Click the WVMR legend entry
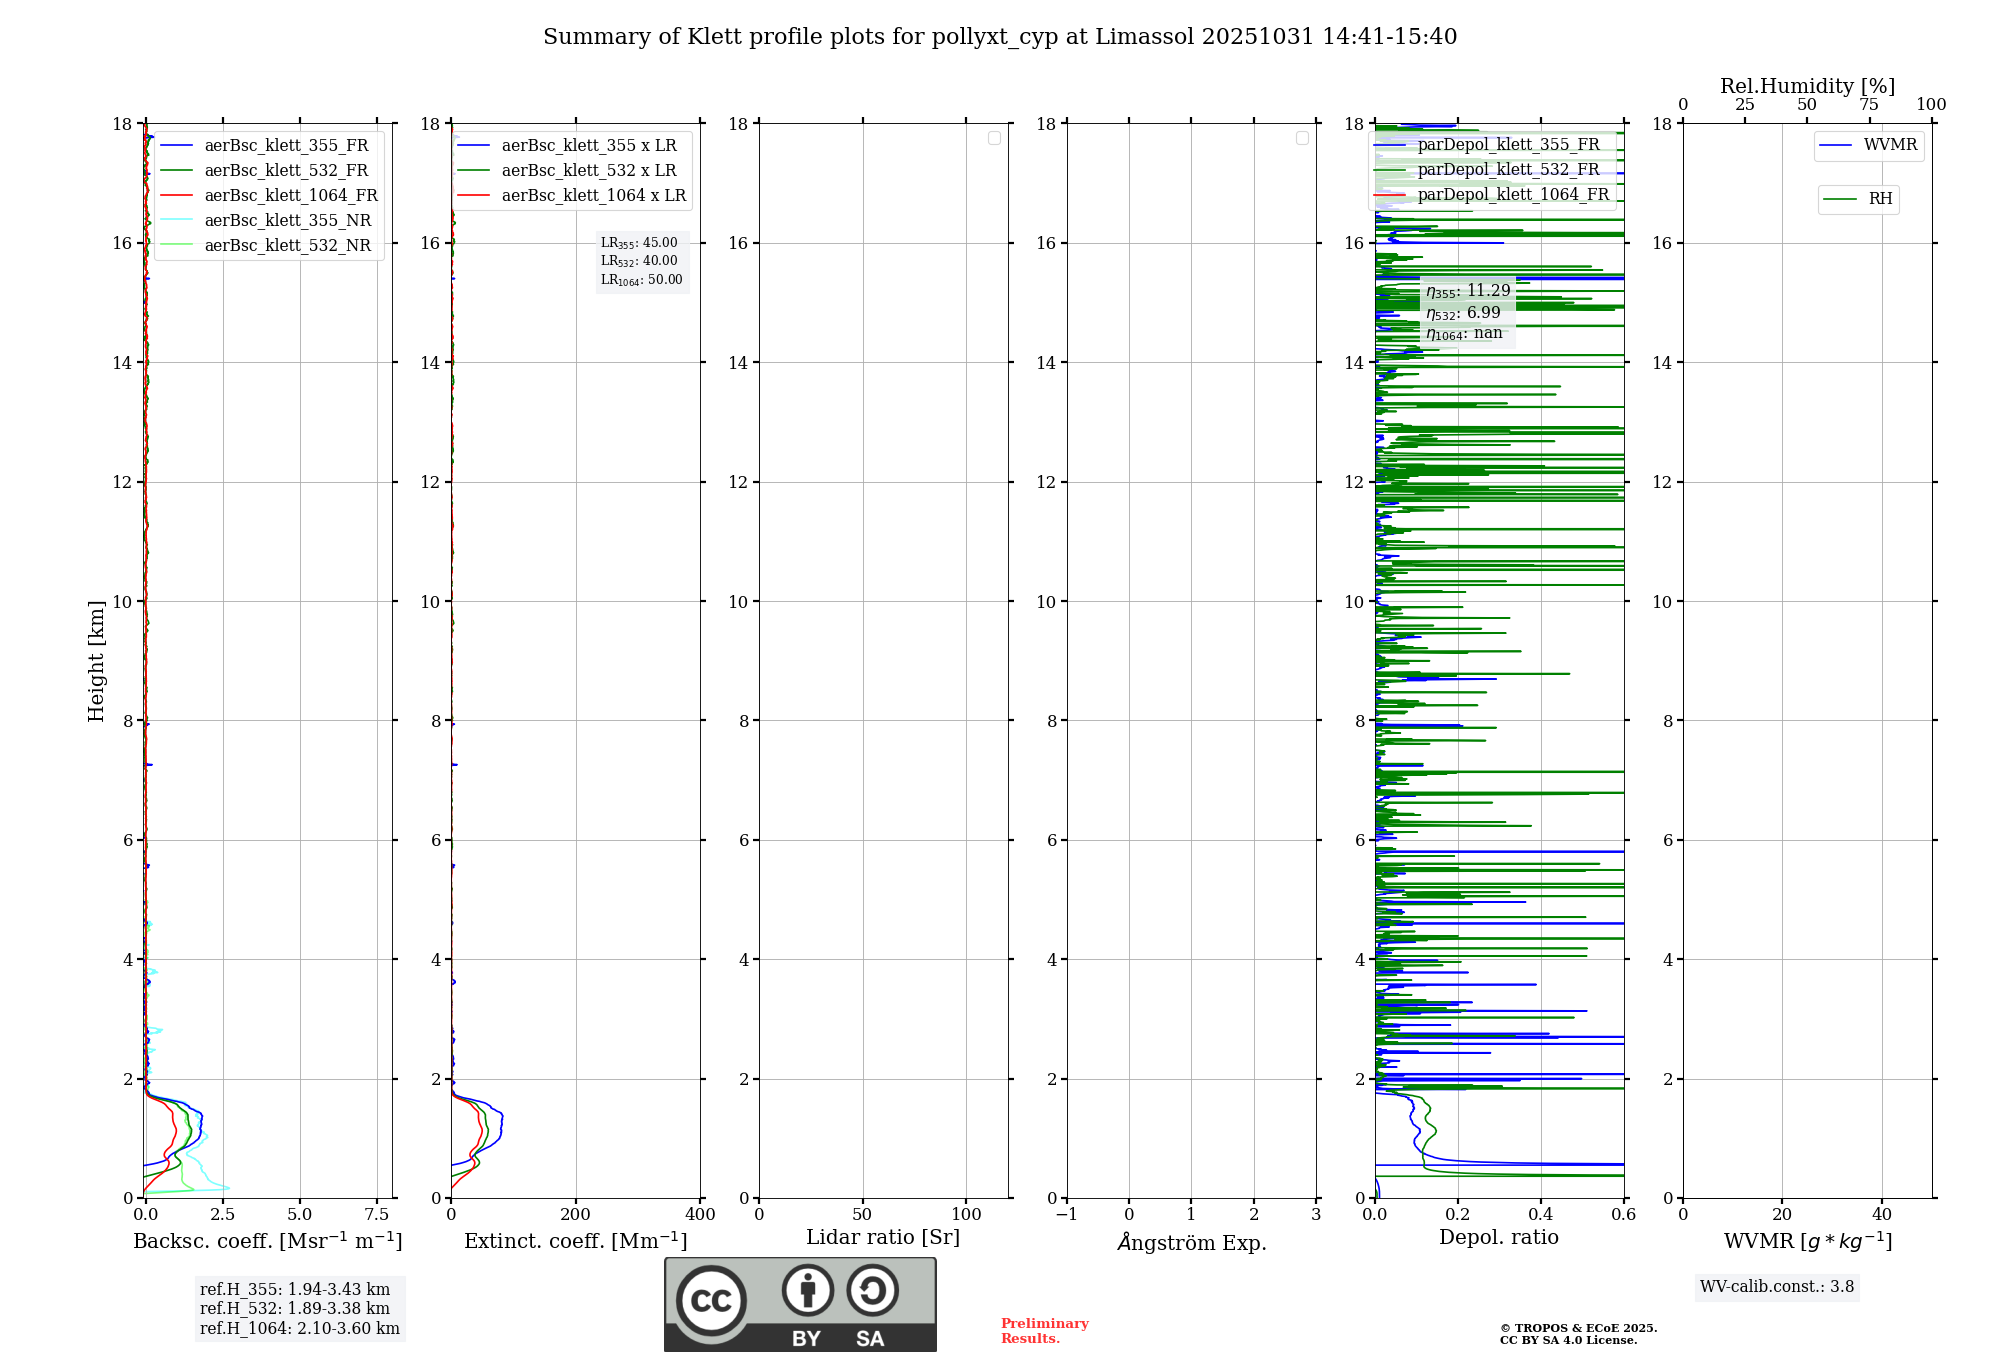Screen dimensions: 2000x1360 [1889, 145]
